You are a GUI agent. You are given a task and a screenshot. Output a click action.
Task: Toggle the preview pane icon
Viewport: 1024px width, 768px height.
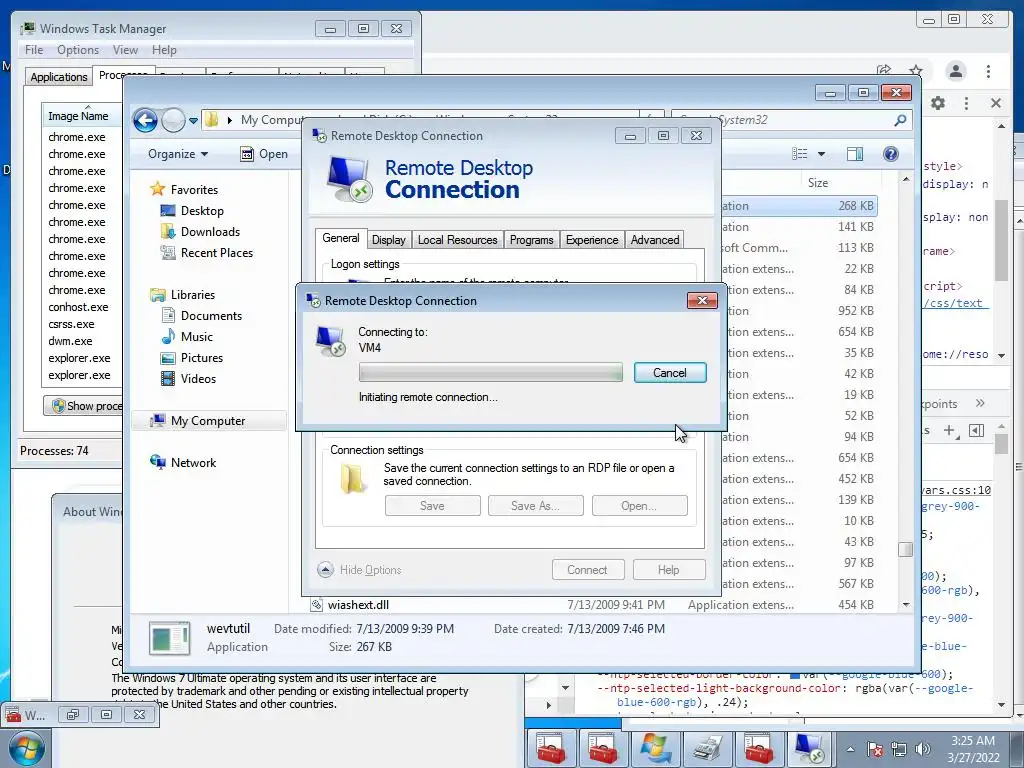point(854,153)
